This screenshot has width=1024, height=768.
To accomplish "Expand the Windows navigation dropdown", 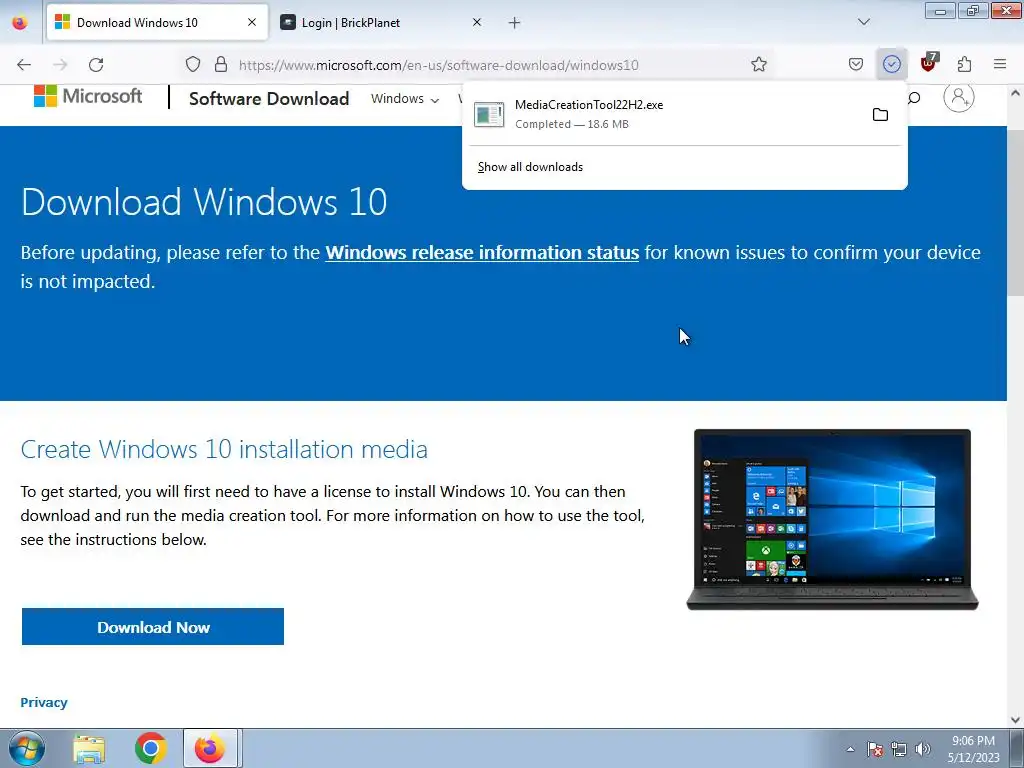I will coord(405,99).
